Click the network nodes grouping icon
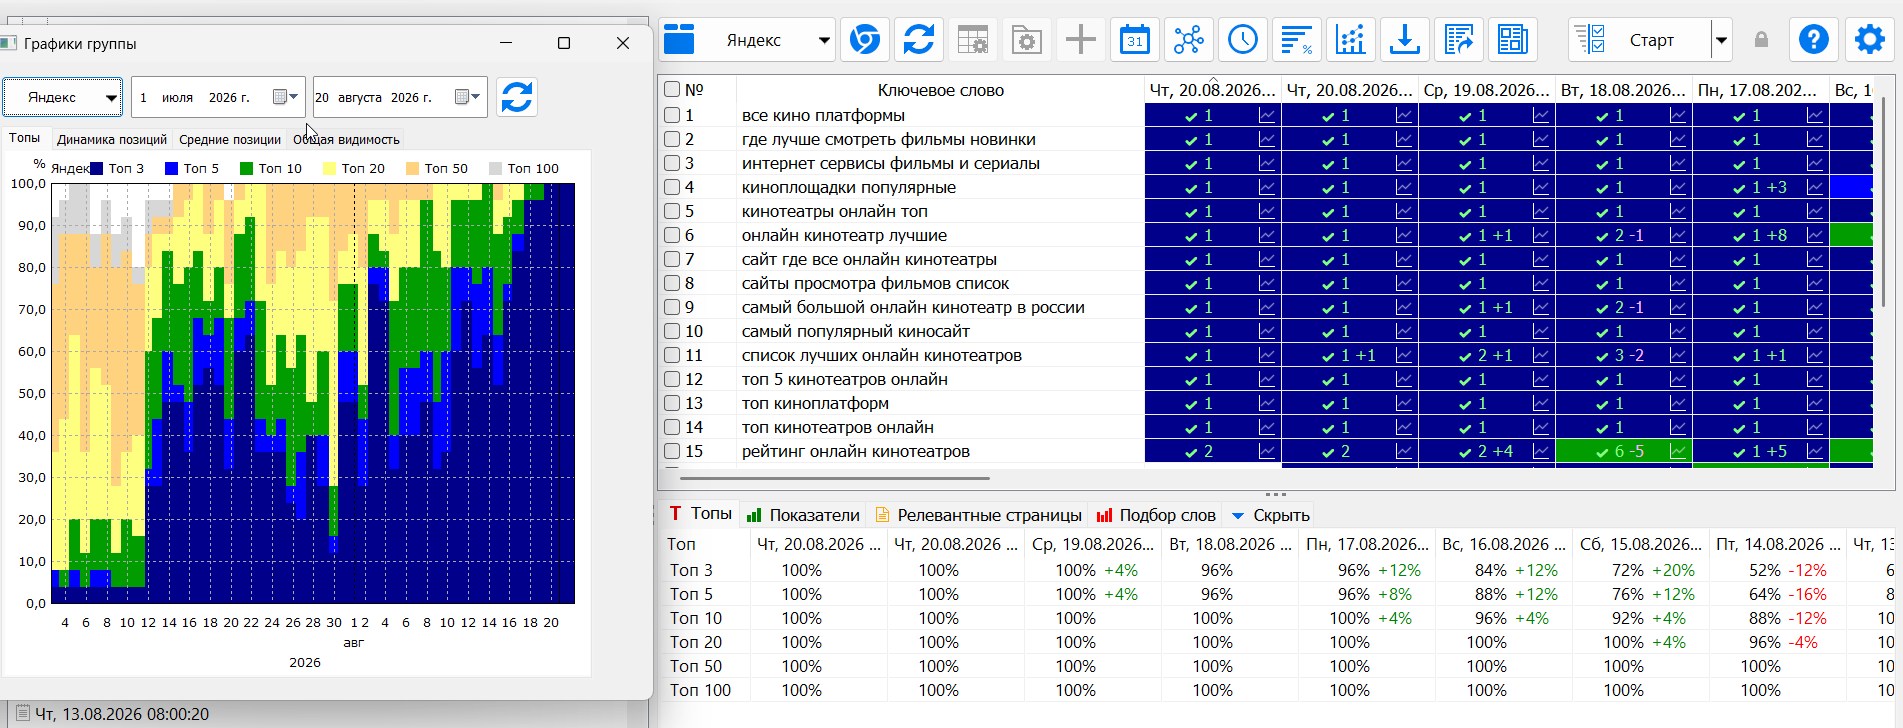1903x728 pixels. click(x=1189, y=41)
